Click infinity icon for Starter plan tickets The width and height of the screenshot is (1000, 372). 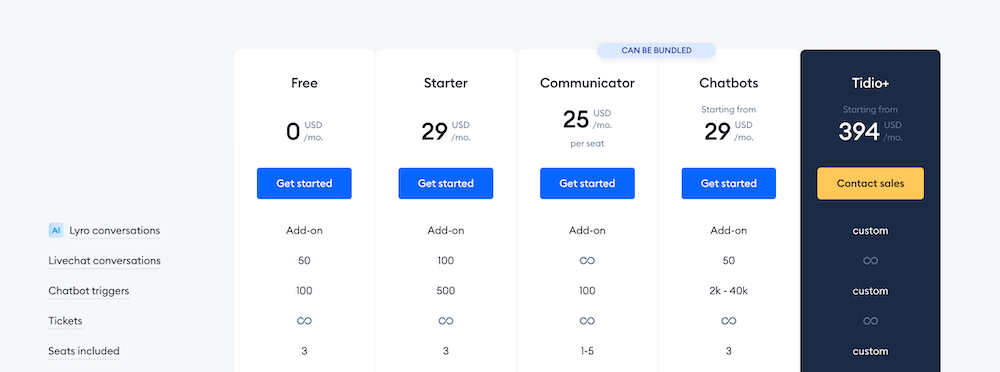446,320
